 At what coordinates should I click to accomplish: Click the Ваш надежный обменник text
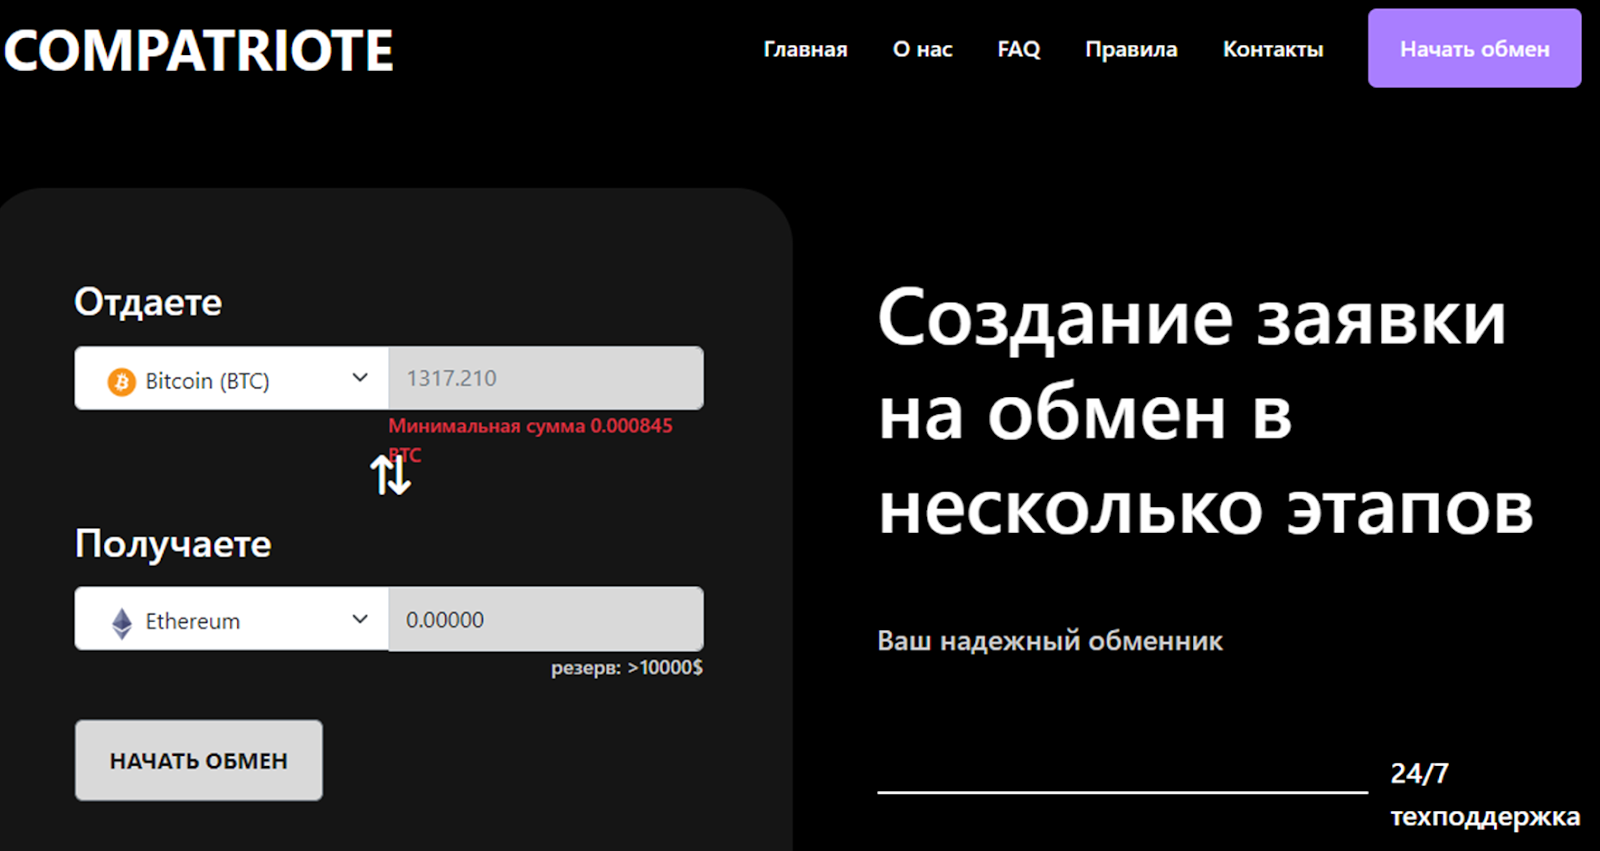pyautogui.click(x=1050, y=641)
